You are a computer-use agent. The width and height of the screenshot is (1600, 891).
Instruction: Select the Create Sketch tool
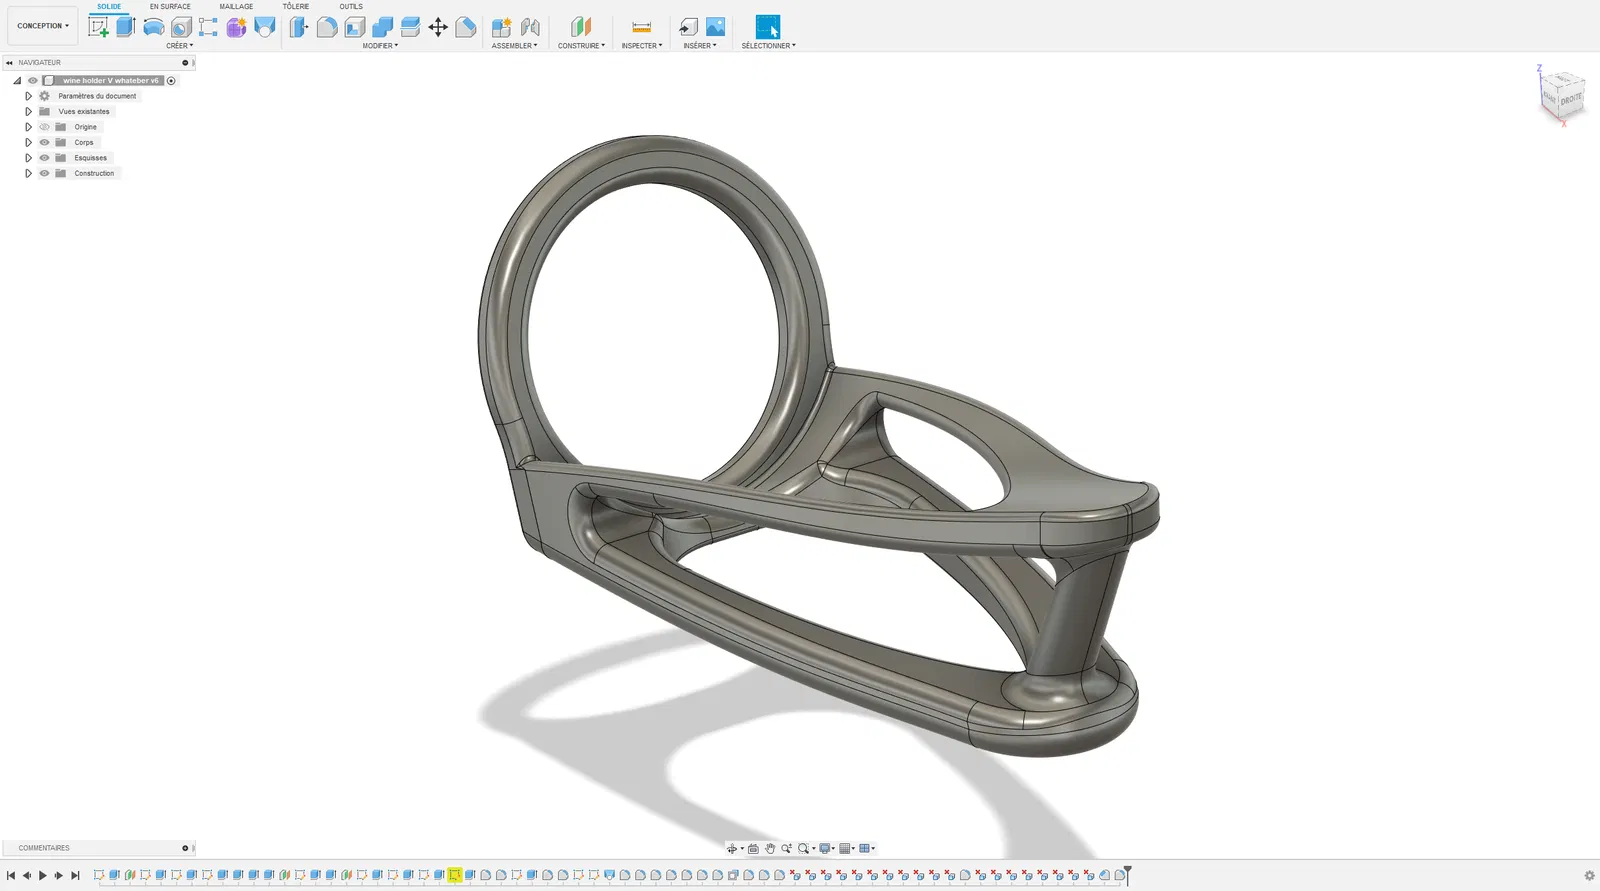(98, 27)
